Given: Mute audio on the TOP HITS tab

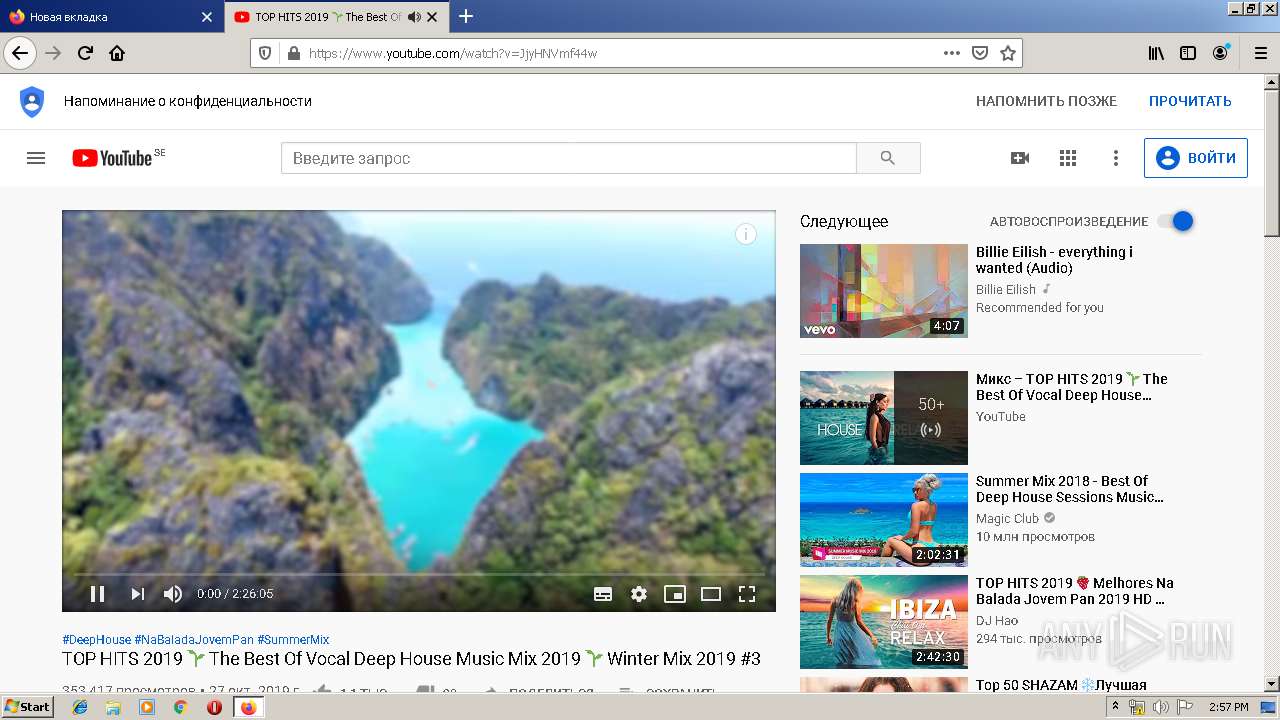Looking at the screenshot, I should pos(414,17).
